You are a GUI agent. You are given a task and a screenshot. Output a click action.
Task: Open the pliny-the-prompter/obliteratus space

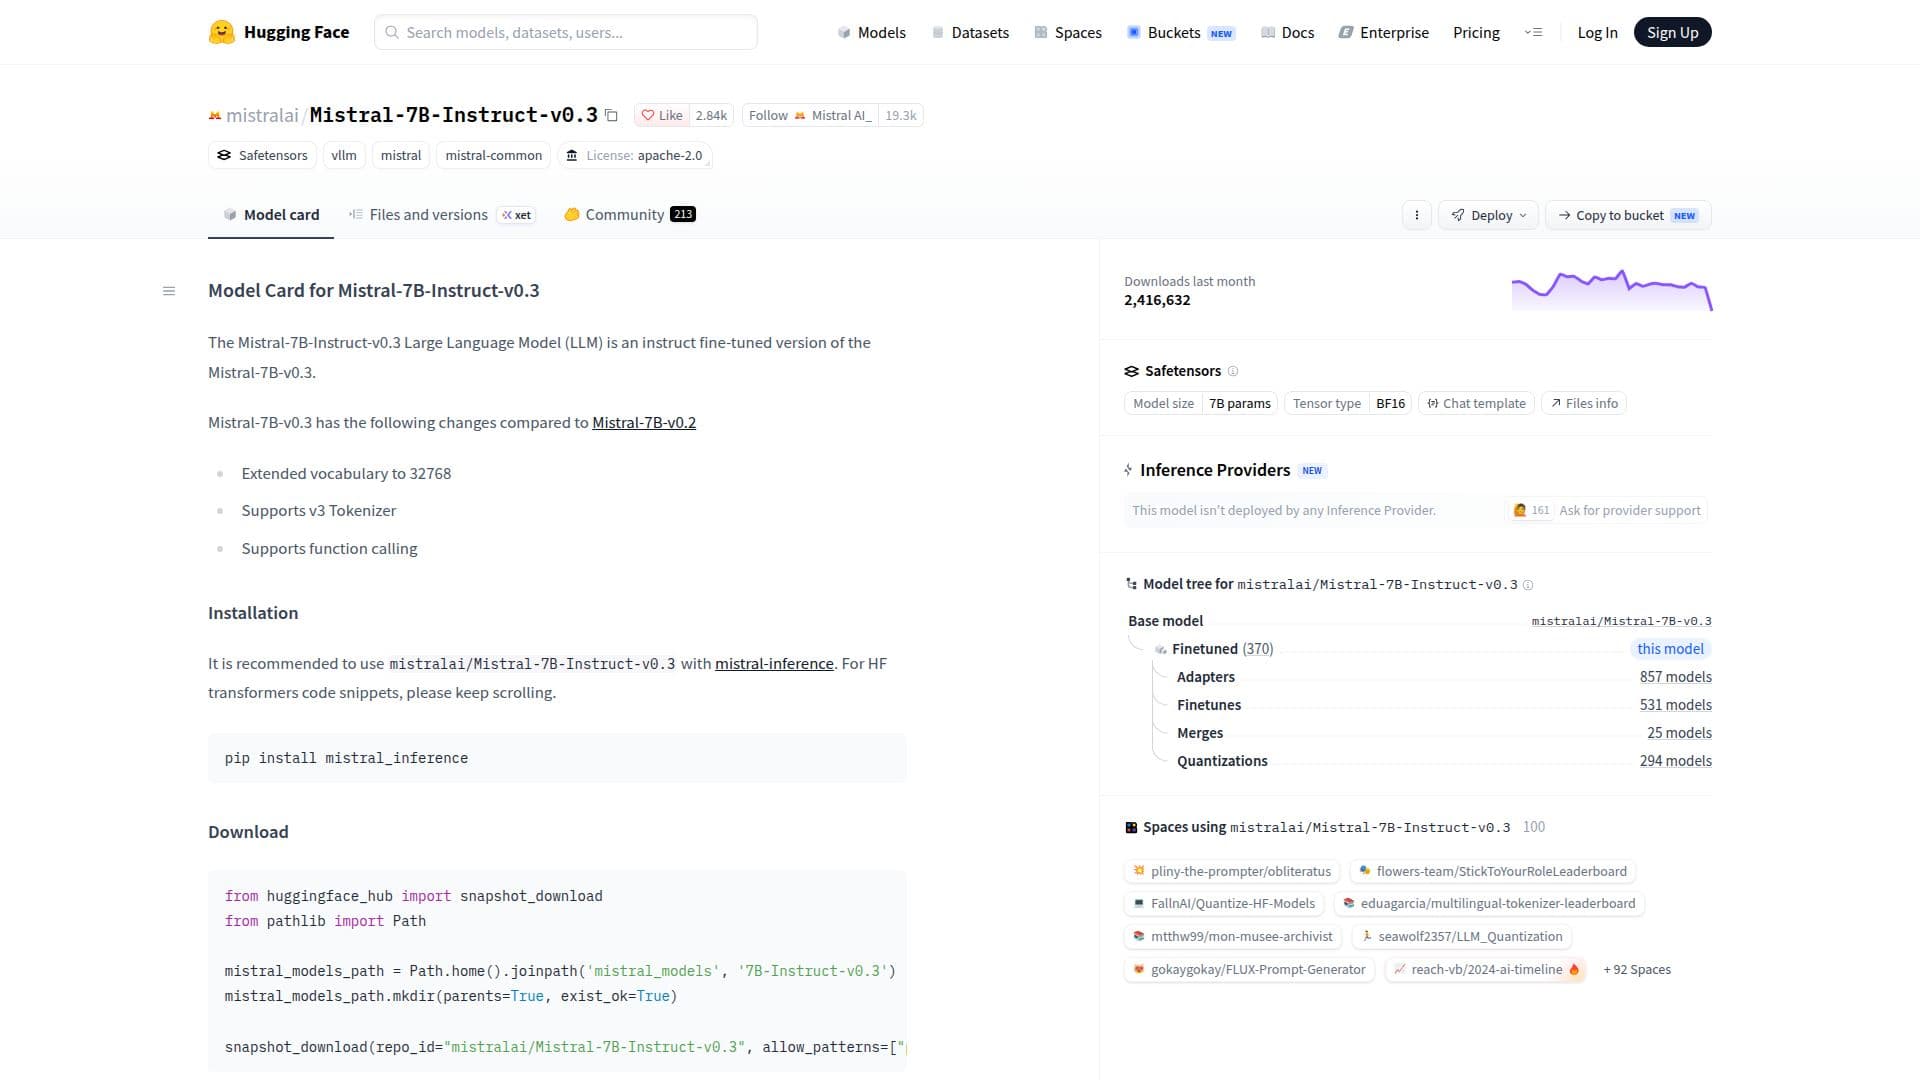tap(1232, 871)
